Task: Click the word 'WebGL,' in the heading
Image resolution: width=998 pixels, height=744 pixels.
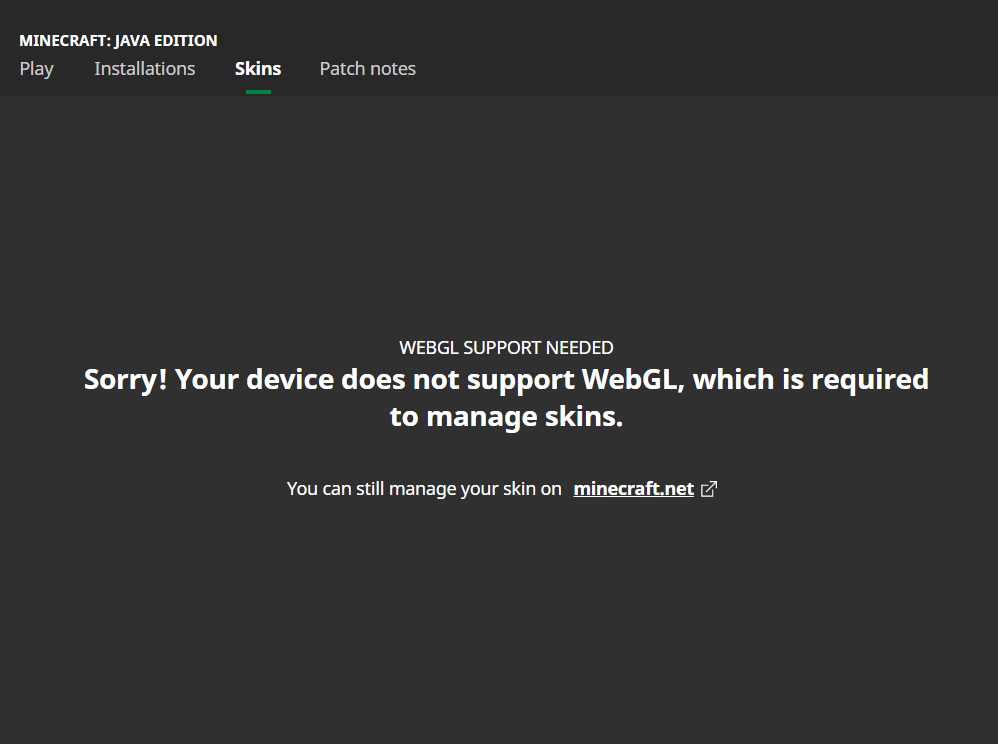Action: (633, 379)
